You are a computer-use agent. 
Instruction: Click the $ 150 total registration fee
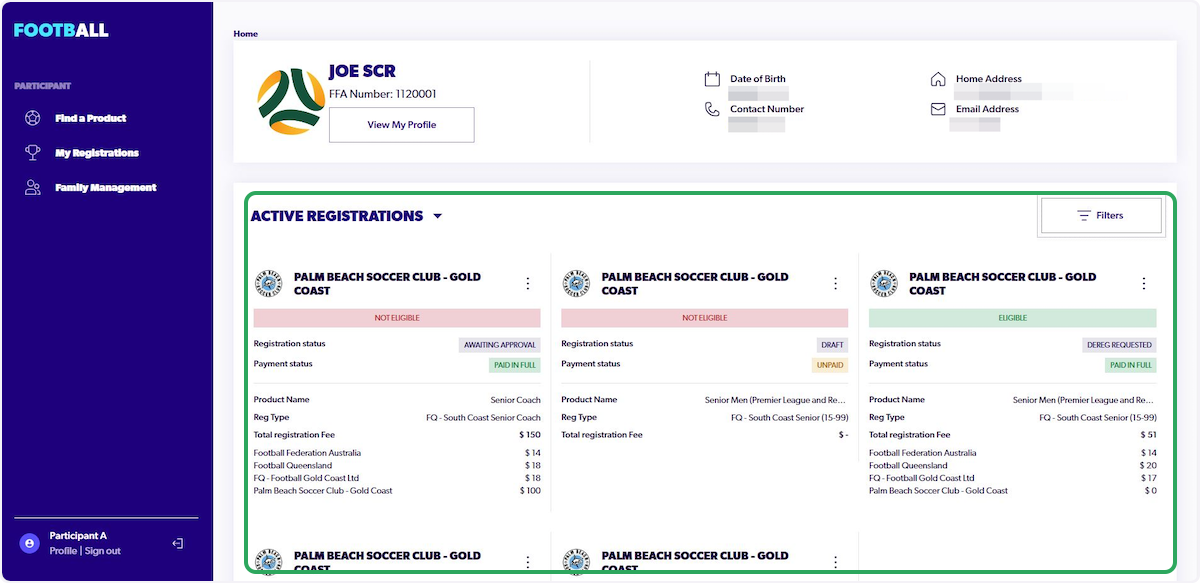tap(530, 435)
